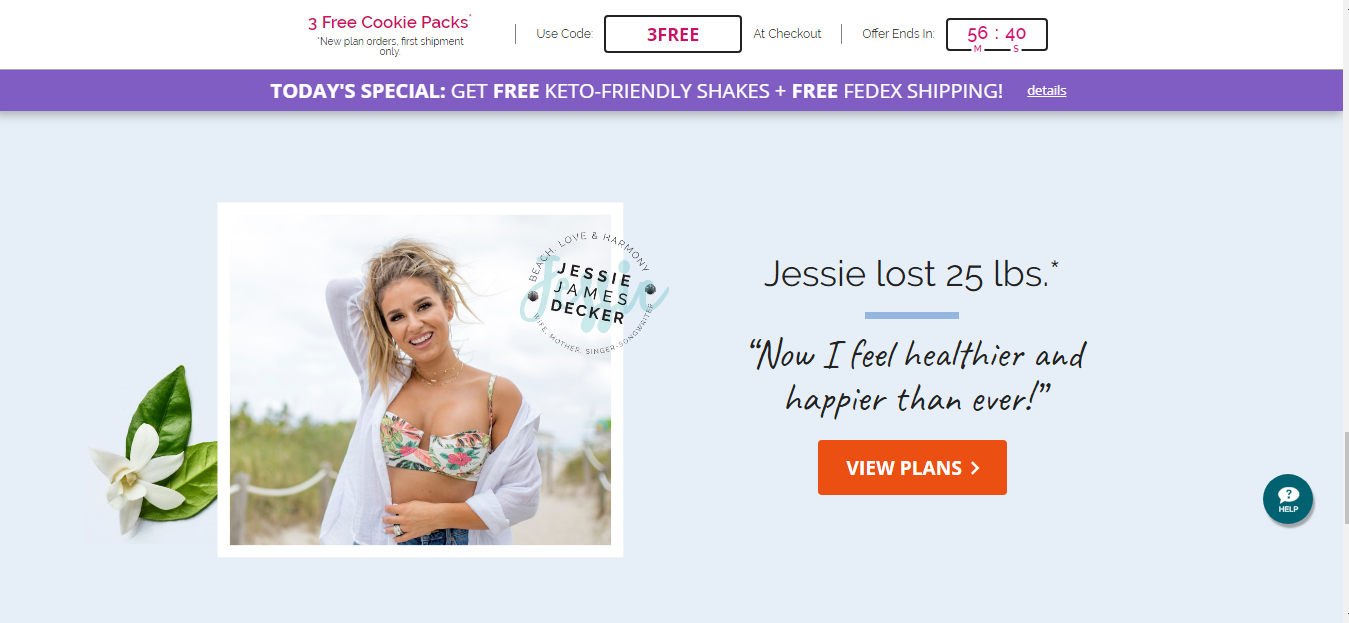Select the 3FREE promo code box

click(x=673, y=34)
